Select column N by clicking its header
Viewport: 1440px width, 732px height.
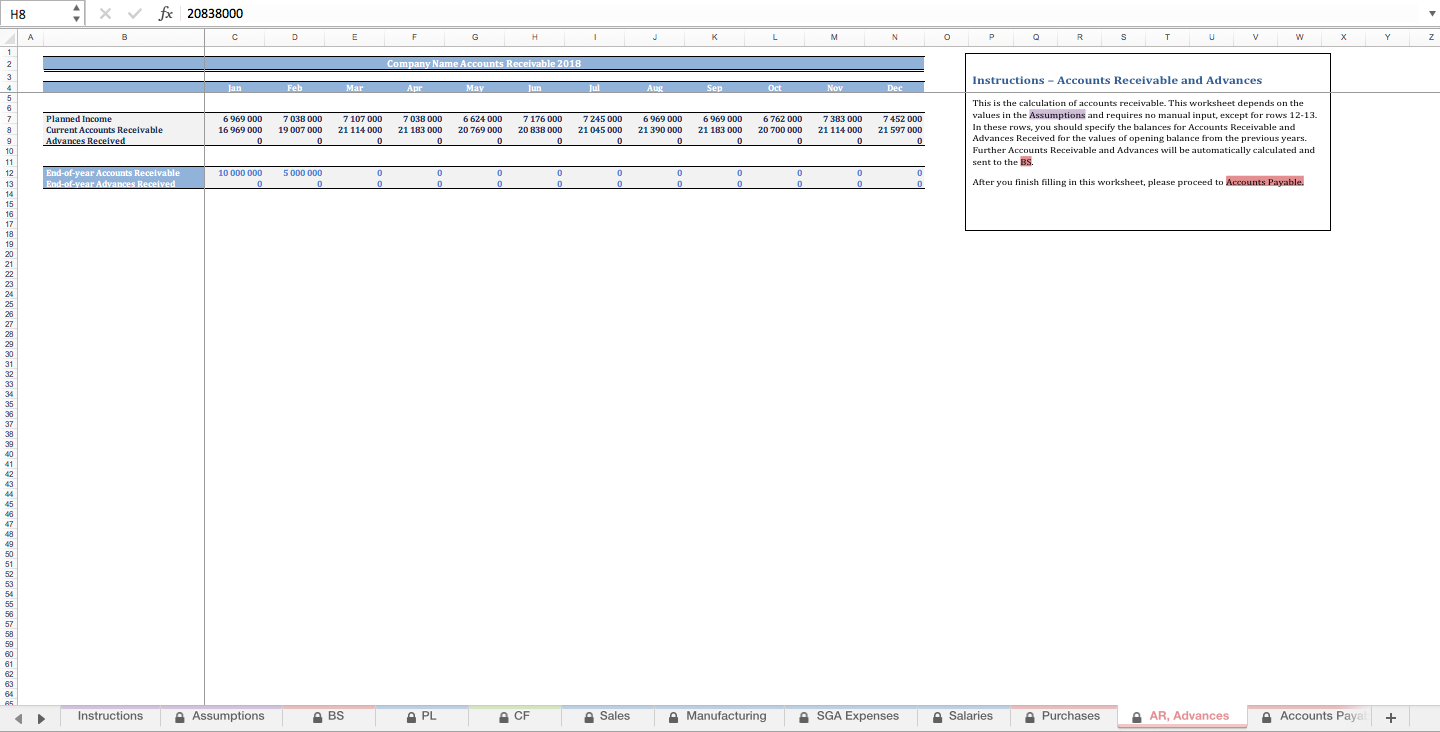(x=894, y=37)
